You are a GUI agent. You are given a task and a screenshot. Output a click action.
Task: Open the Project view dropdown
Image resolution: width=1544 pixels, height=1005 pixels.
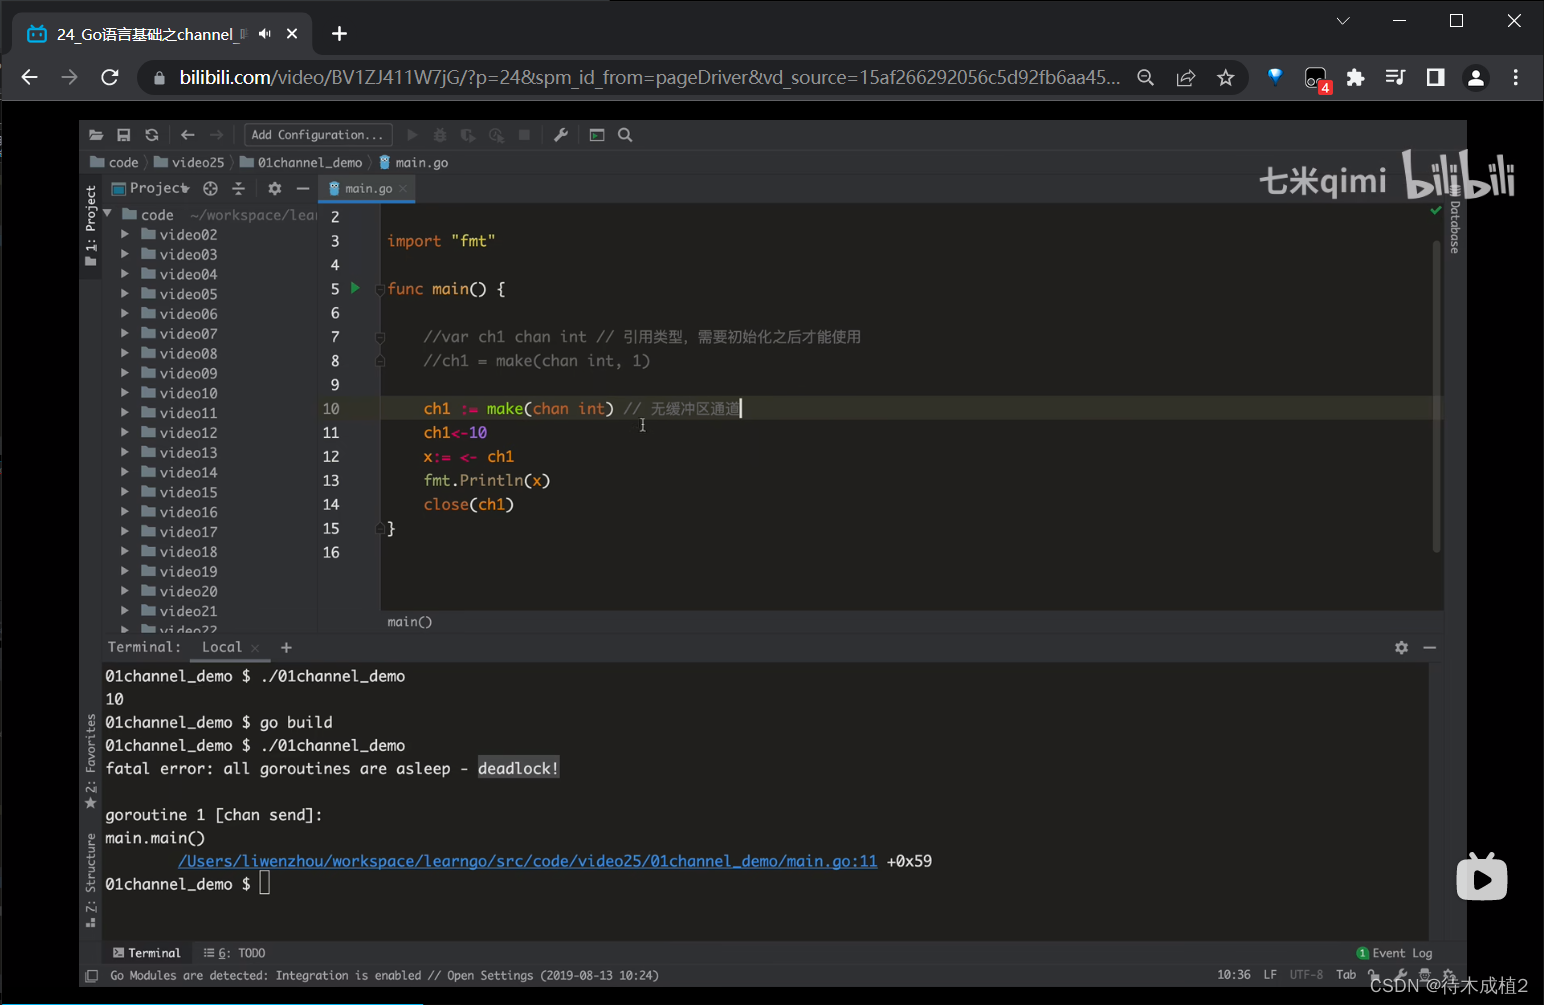click(150, 188)
